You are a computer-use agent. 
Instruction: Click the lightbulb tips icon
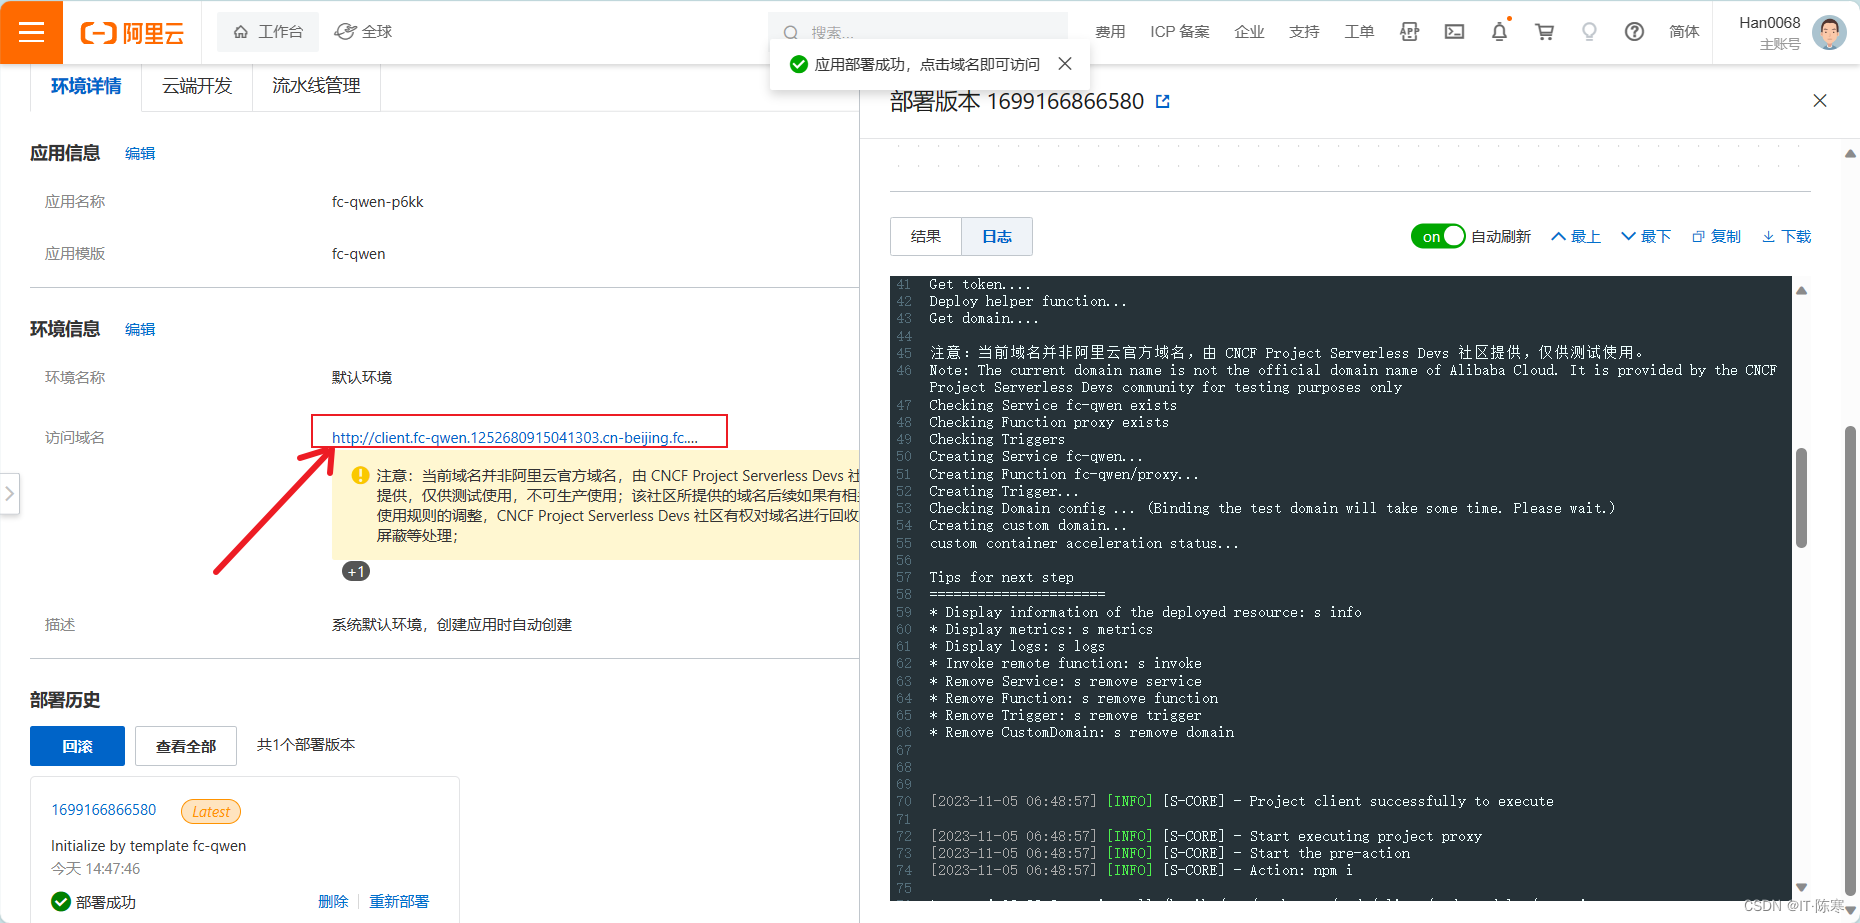(x=1589, y=32)
